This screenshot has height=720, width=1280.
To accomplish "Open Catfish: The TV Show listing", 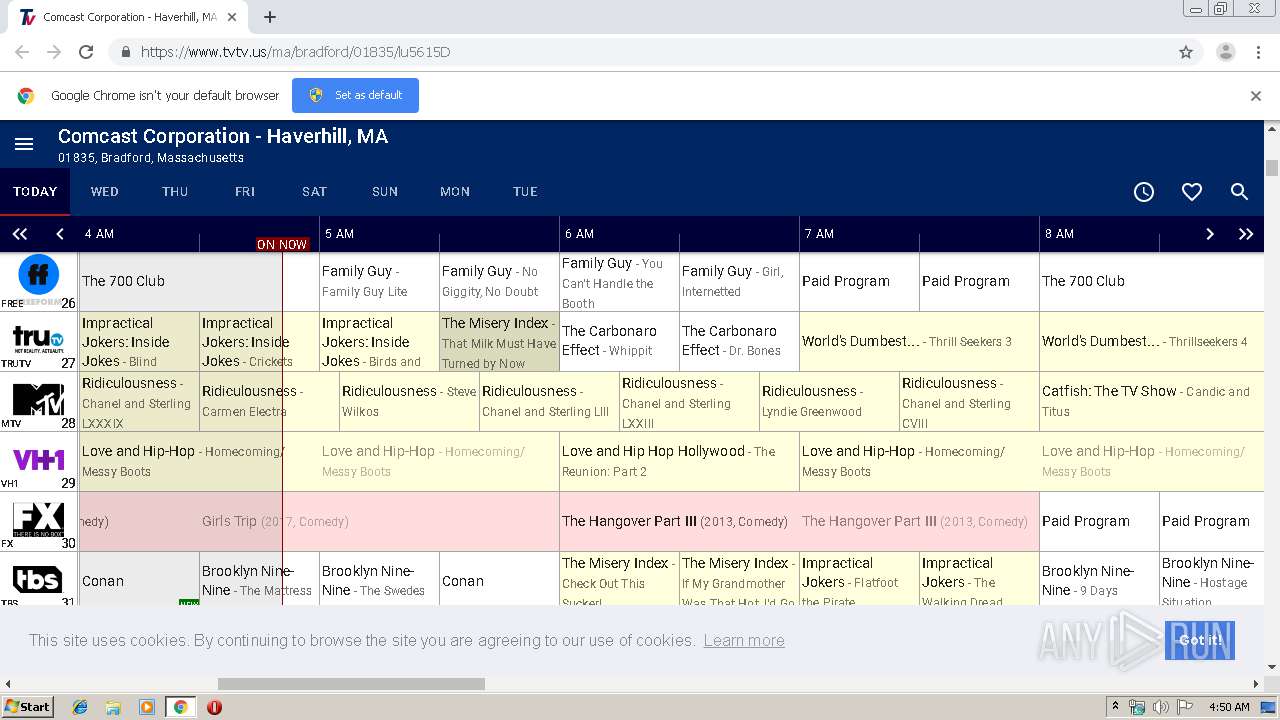I will pos(1152,401).
